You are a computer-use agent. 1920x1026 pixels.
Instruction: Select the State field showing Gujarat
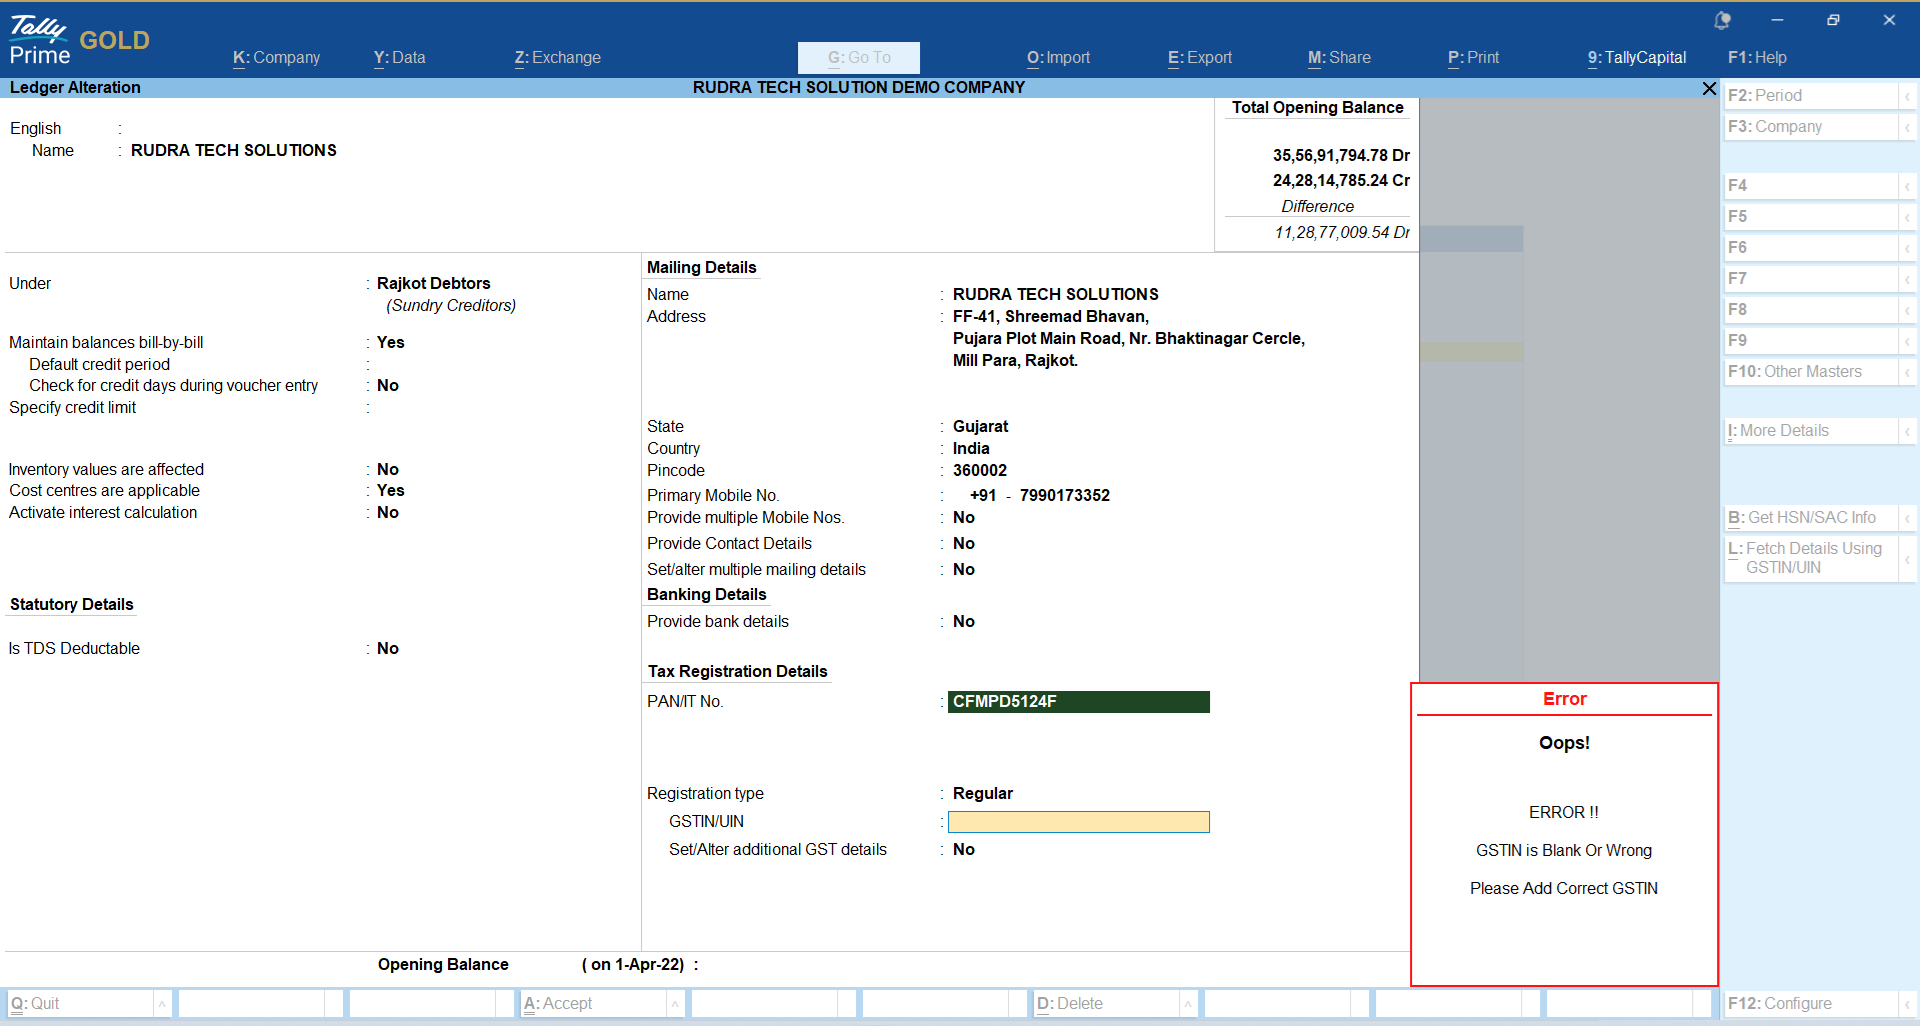pyautogui.click(x=980, y=426)
